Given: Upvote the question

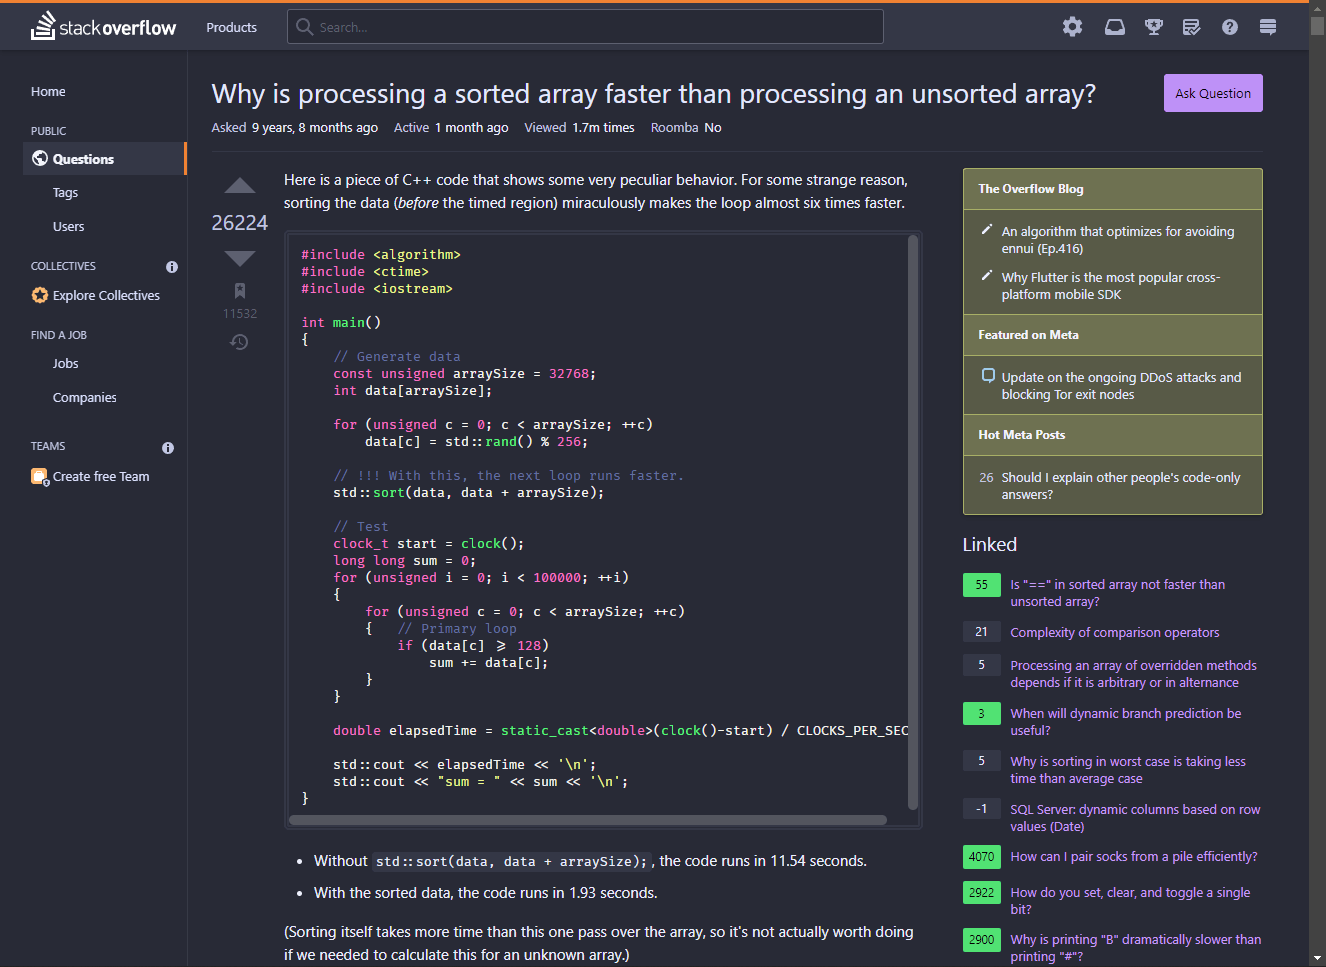Looking at the screenshot, I should coord(239,185).
